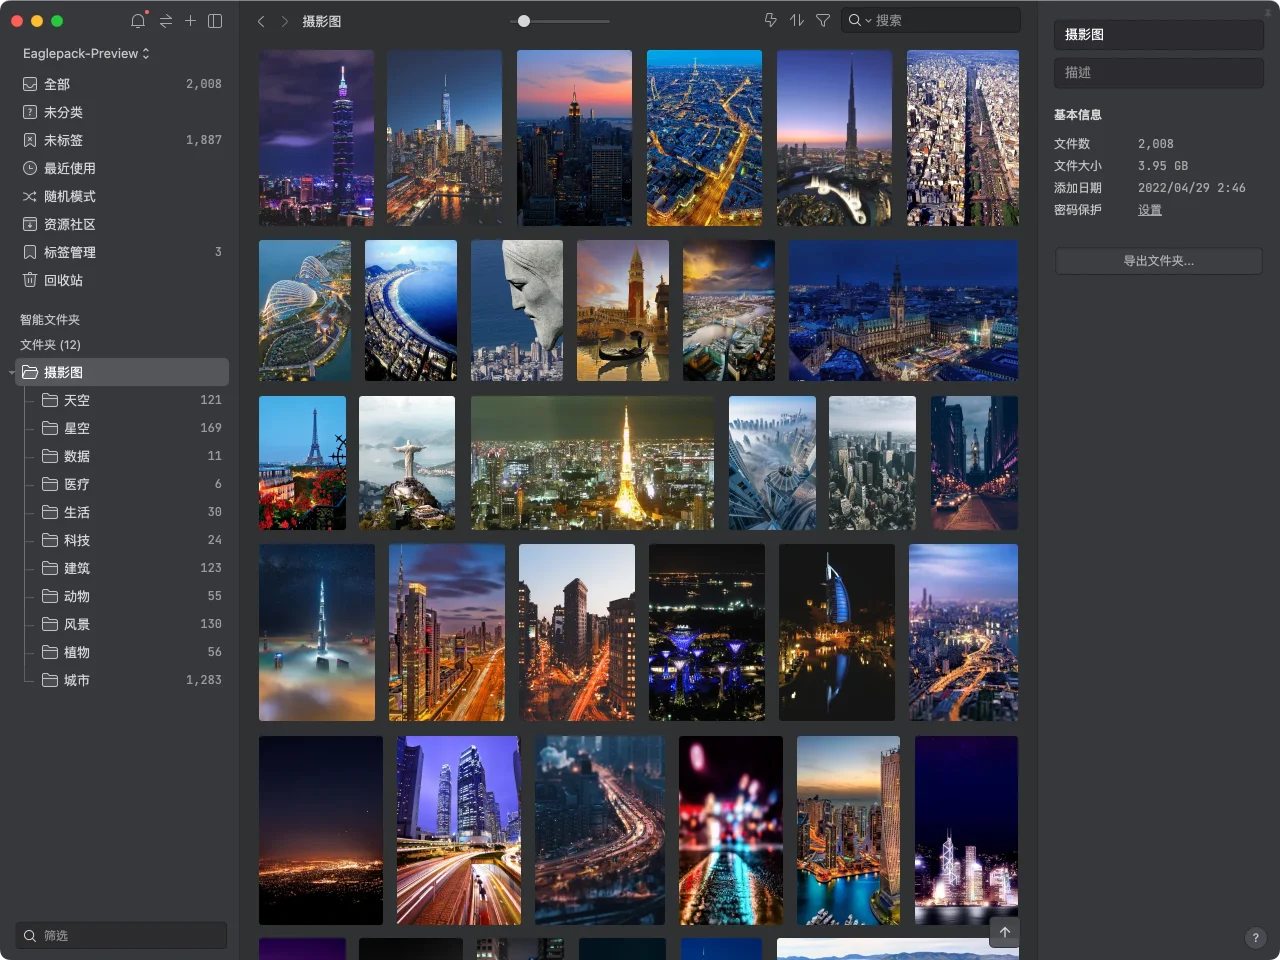
Task: Open the notifications bell icon
Action: point(138,21)
